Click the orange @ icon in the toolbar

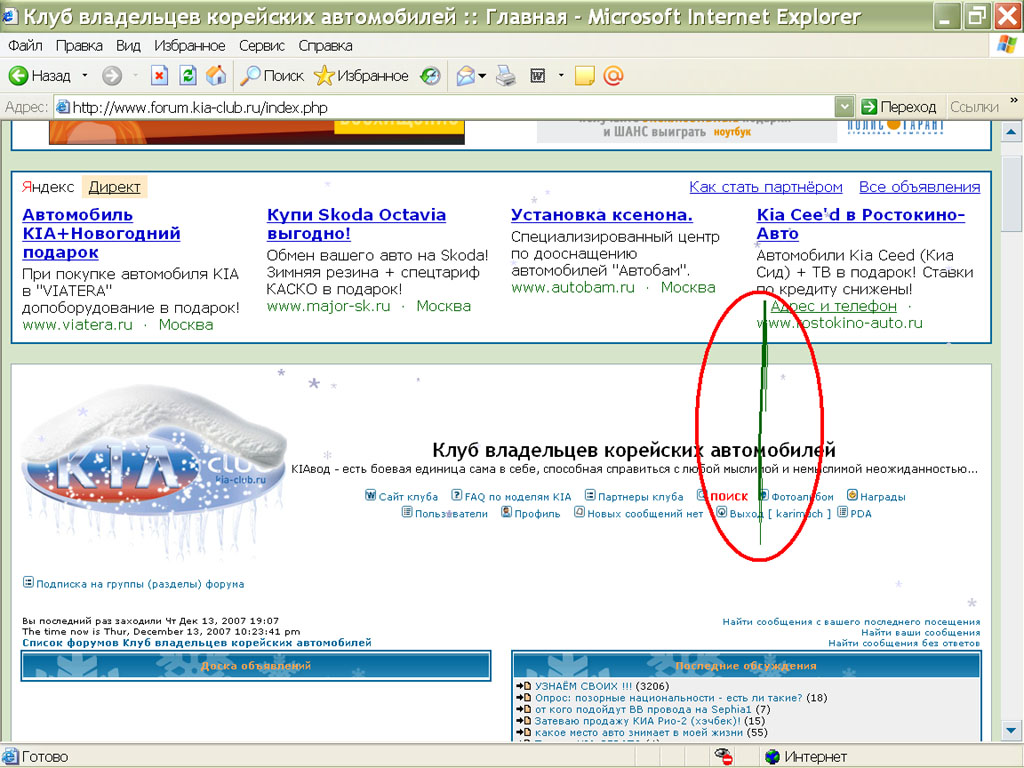(x=613, y=76)
